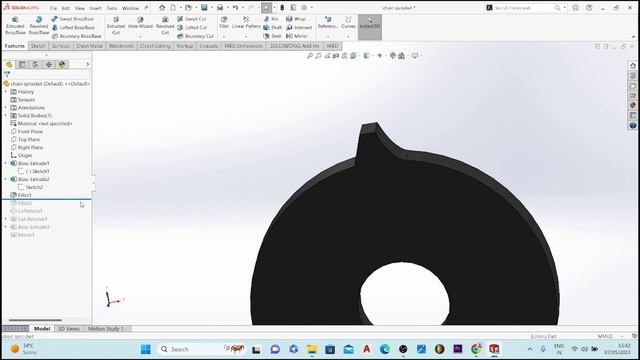Image resolution: width=640 pixels, height=360 pixels.
Task: Open the Edit menu
Action: (66, 8)
